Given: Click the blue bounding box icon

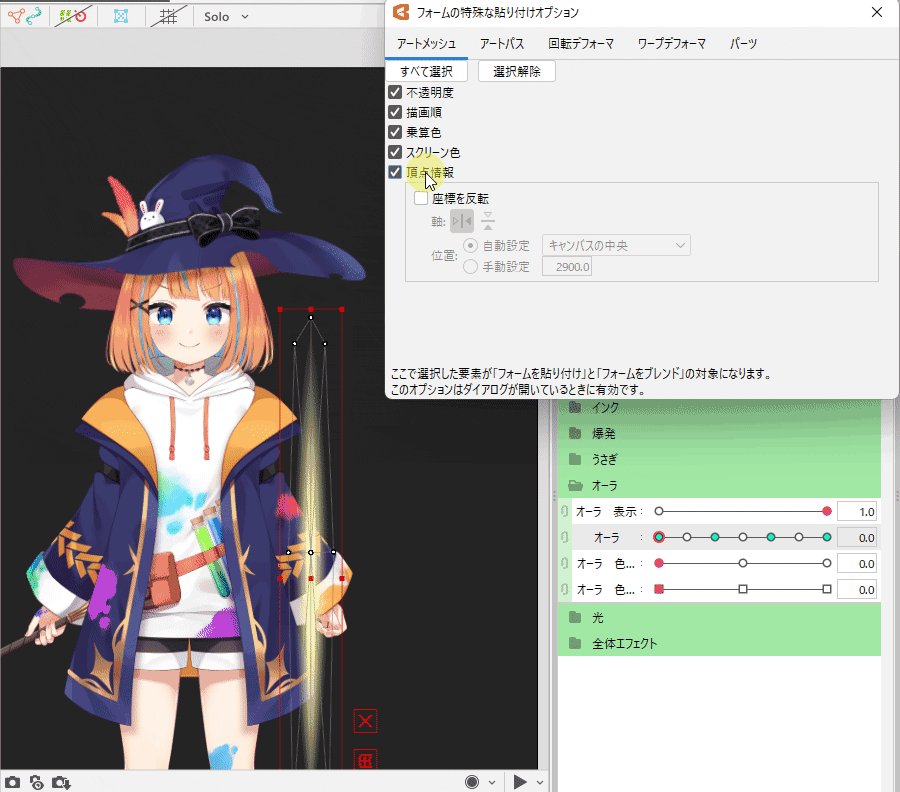Looking at the screenshot, I should click(x=120, y=16).
